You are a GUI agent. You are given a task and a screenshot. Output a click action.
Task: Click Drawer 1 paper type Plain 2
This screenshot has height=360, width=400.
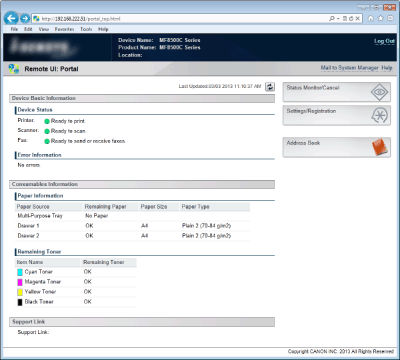pos(206,226)
